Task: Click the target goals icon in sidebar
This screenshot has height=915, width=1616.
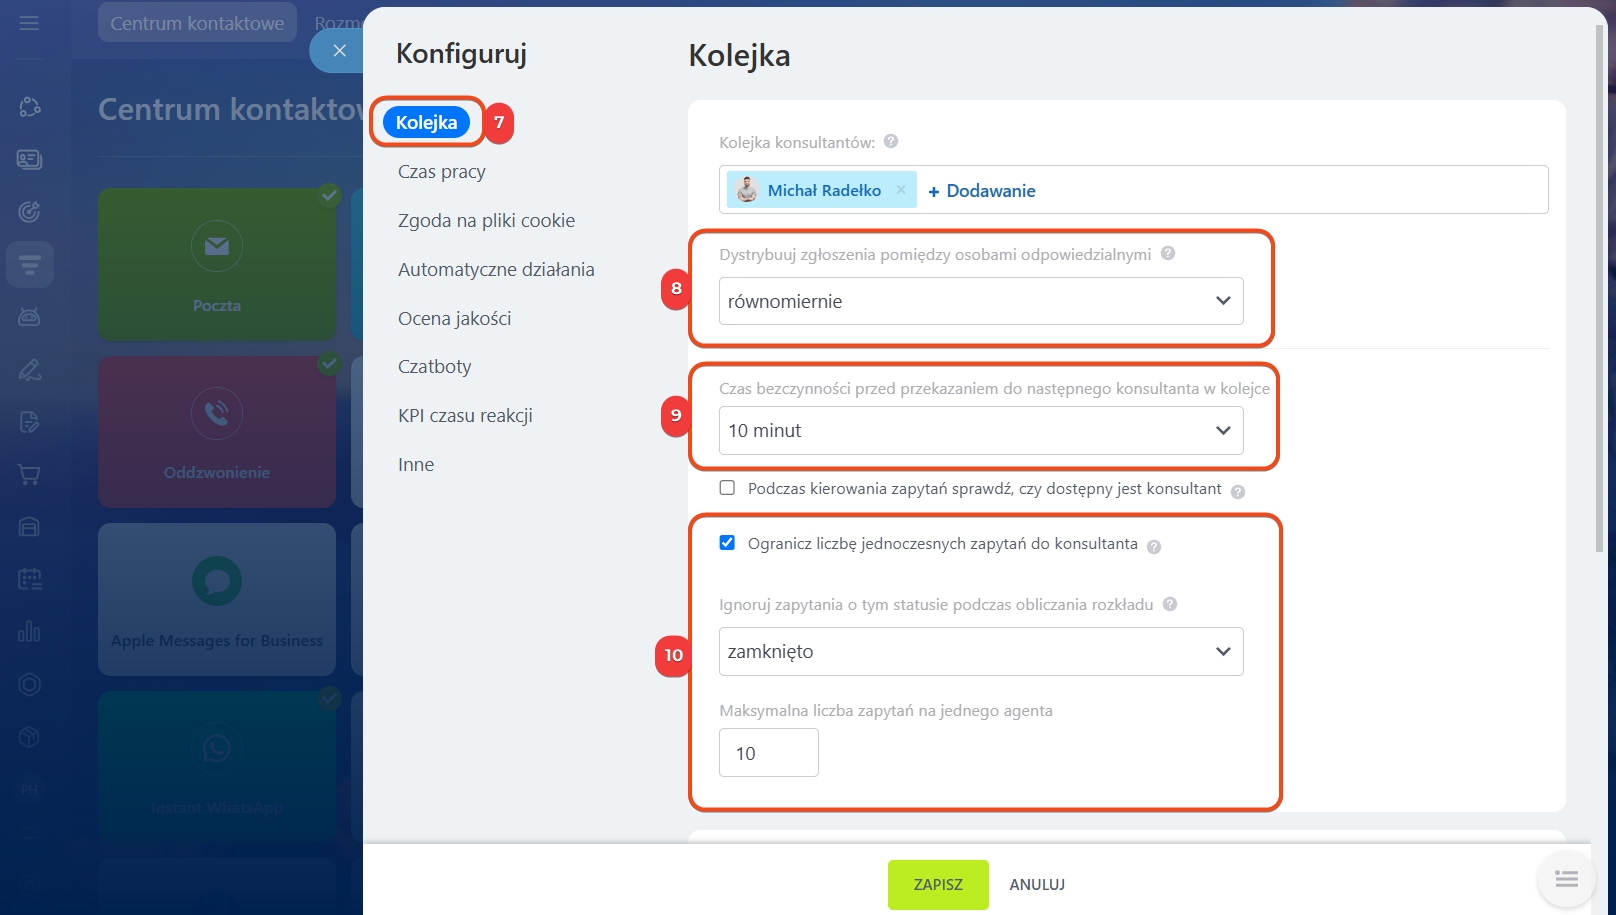Action: (29, 212)
